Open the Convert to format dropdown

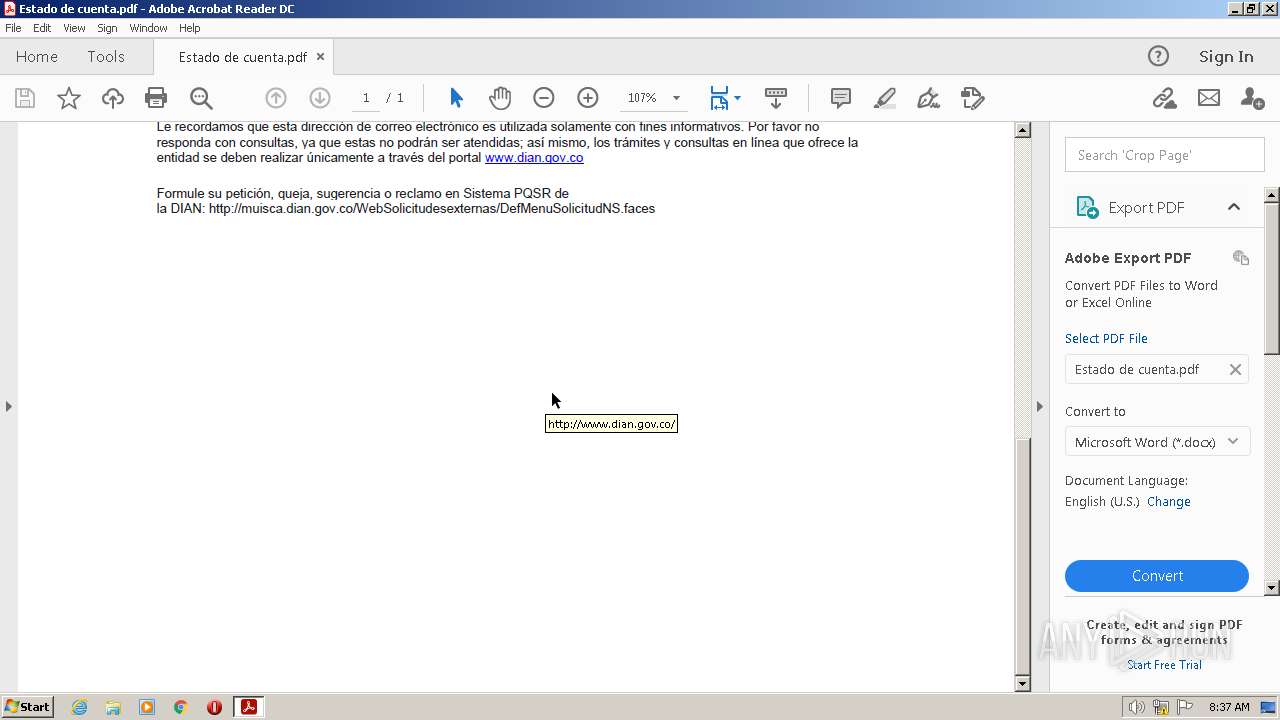click(x=1157, y=442)
